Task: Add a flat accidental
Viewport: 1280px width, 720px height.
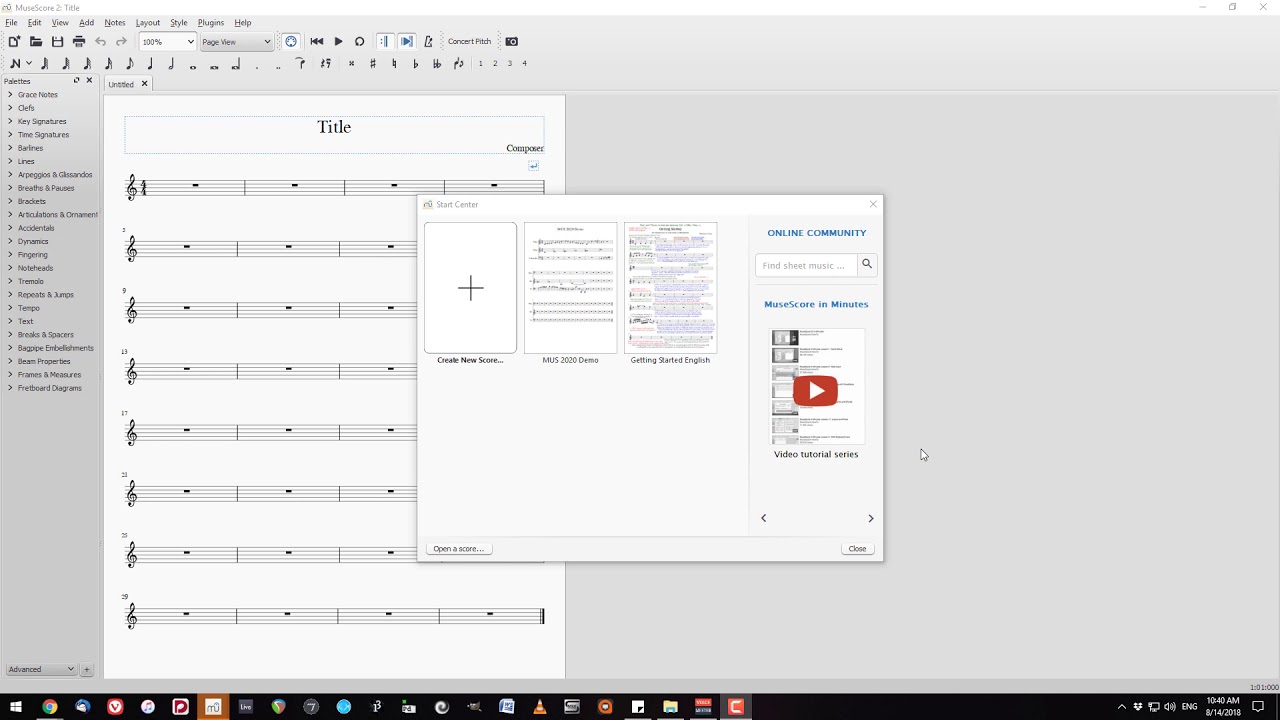Action: tap(415, 64)
